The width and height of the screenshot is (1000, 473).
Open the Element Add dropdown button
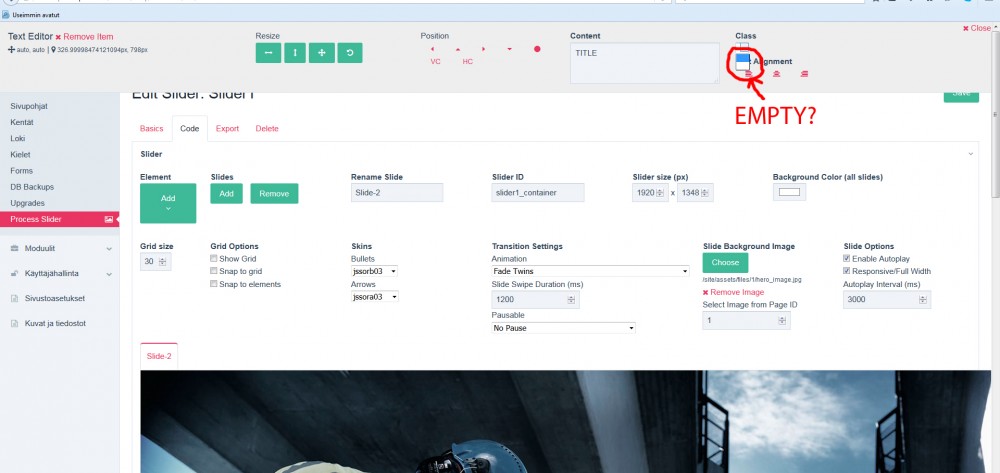pos(168,203)
